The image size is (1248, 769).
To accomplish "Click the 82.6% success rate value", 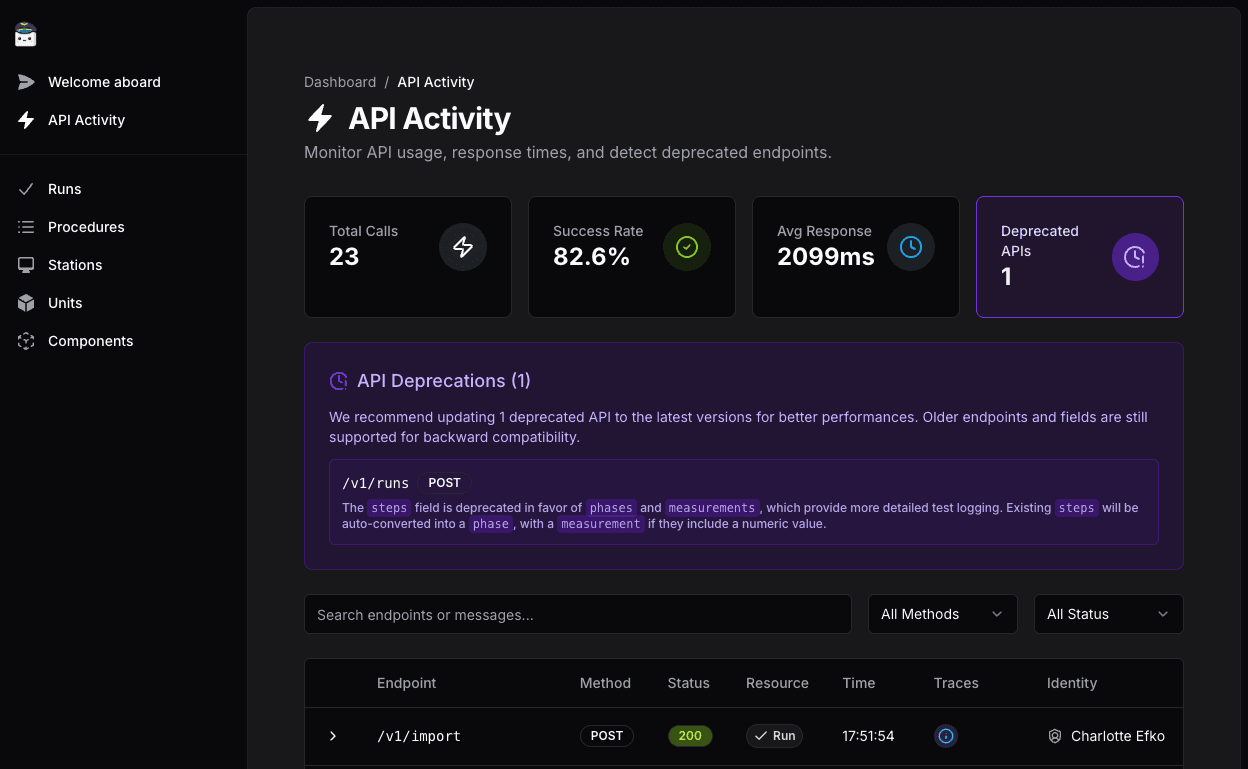I will point(592,257).
